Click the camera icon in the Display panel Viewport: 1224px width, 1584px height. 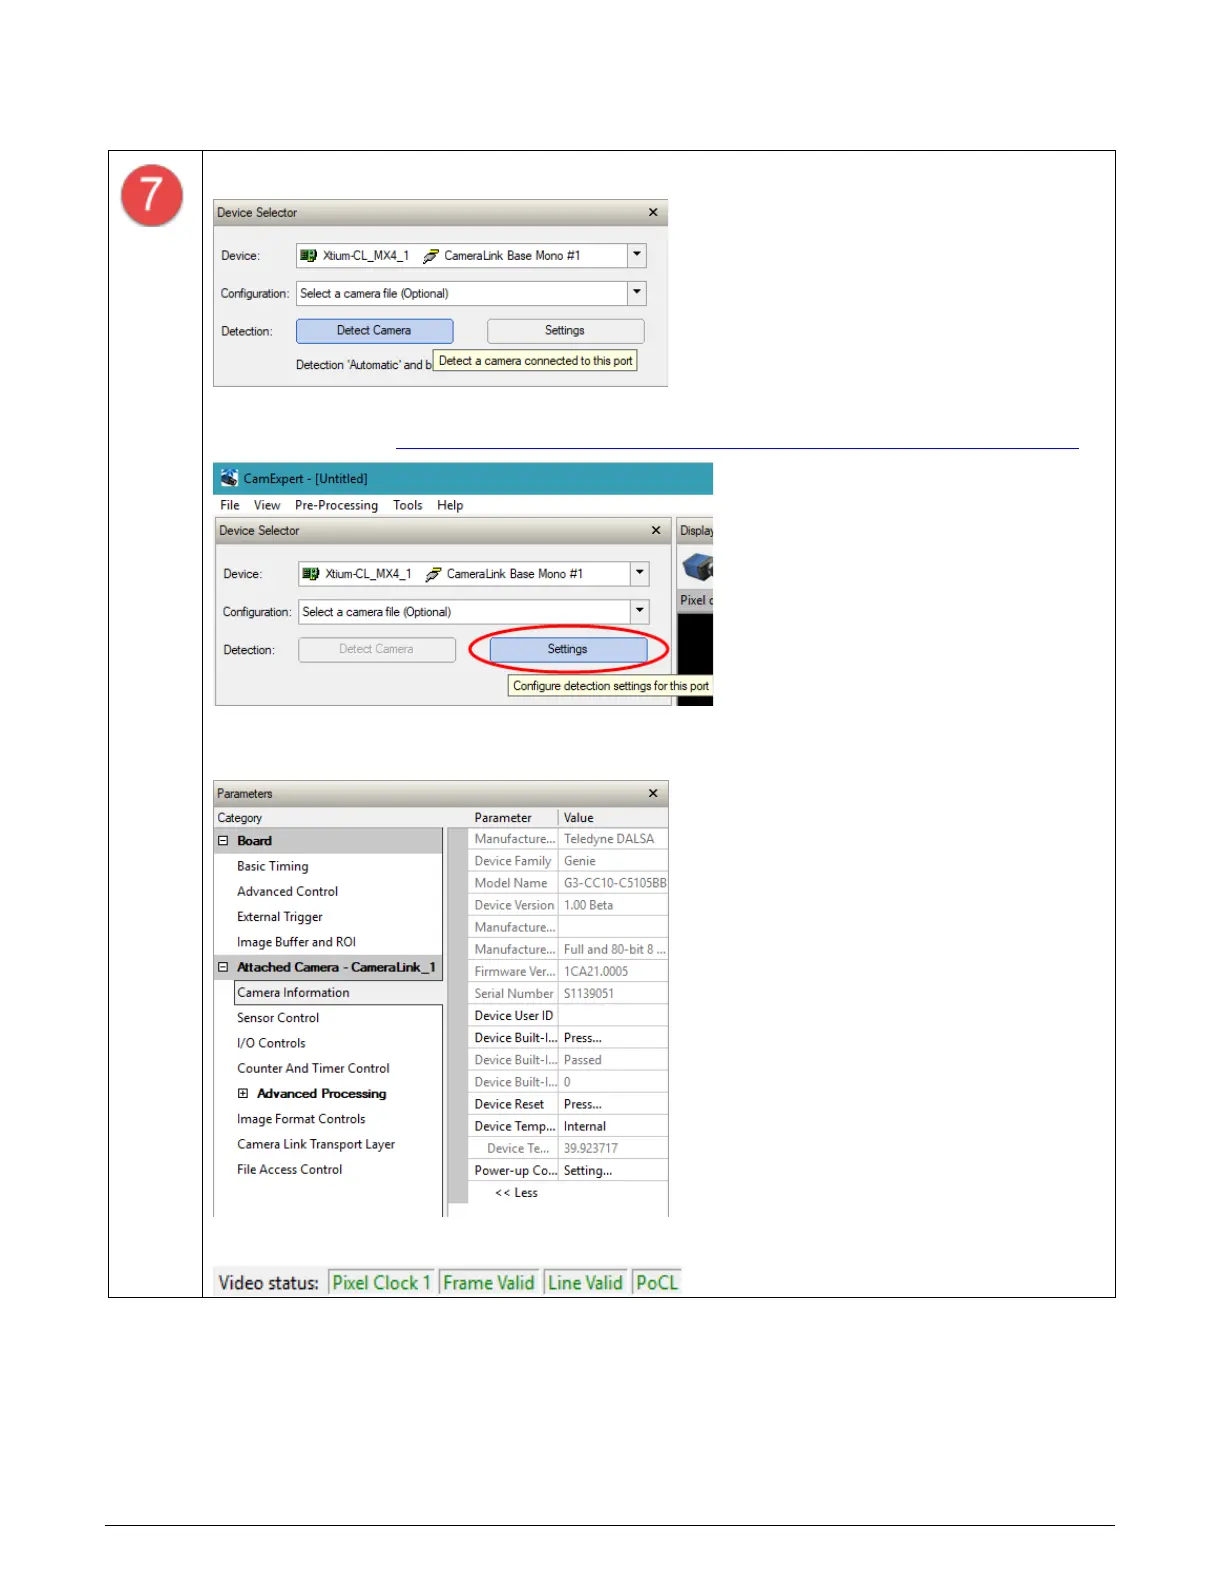tap(697, 568)
